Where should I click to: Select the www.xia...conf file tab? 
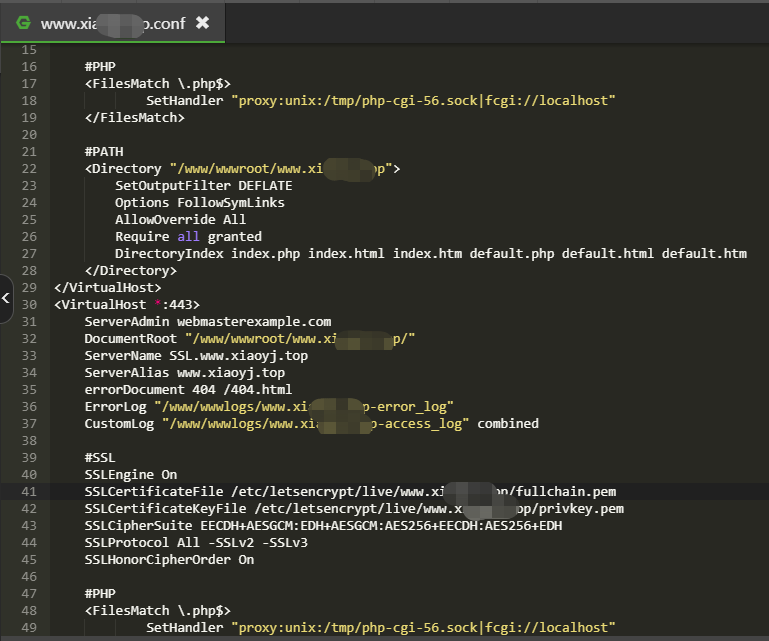point(113,23)
